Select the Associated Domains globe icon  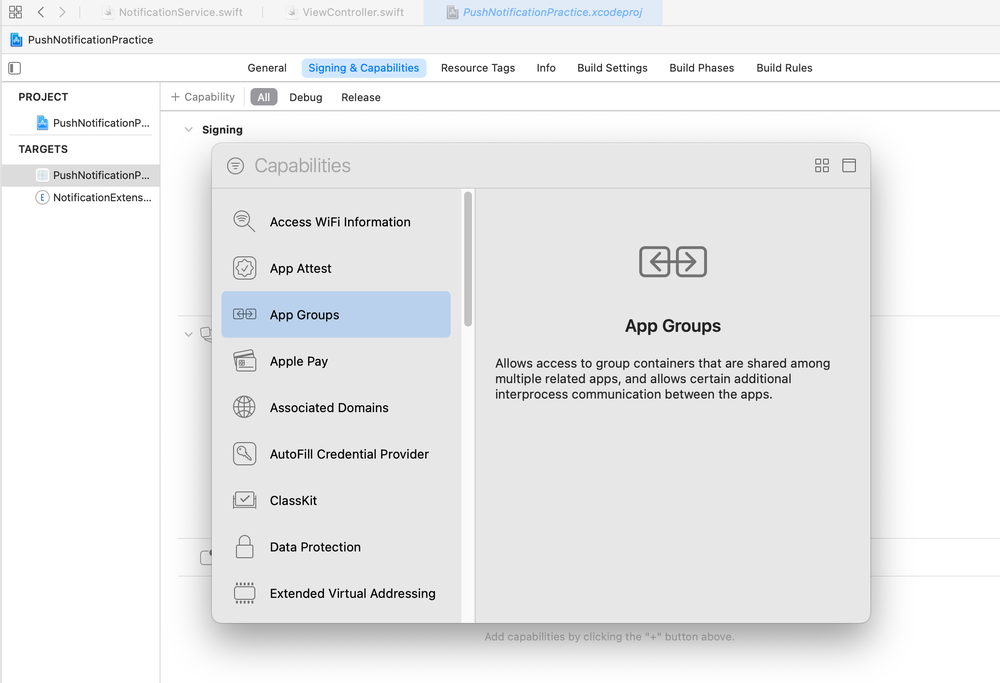tap(244, 407)
